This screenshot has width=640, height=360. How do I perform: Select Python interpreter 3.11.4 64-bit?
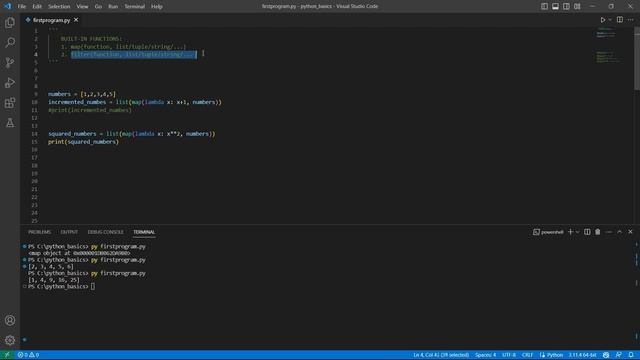pos(582,355)
